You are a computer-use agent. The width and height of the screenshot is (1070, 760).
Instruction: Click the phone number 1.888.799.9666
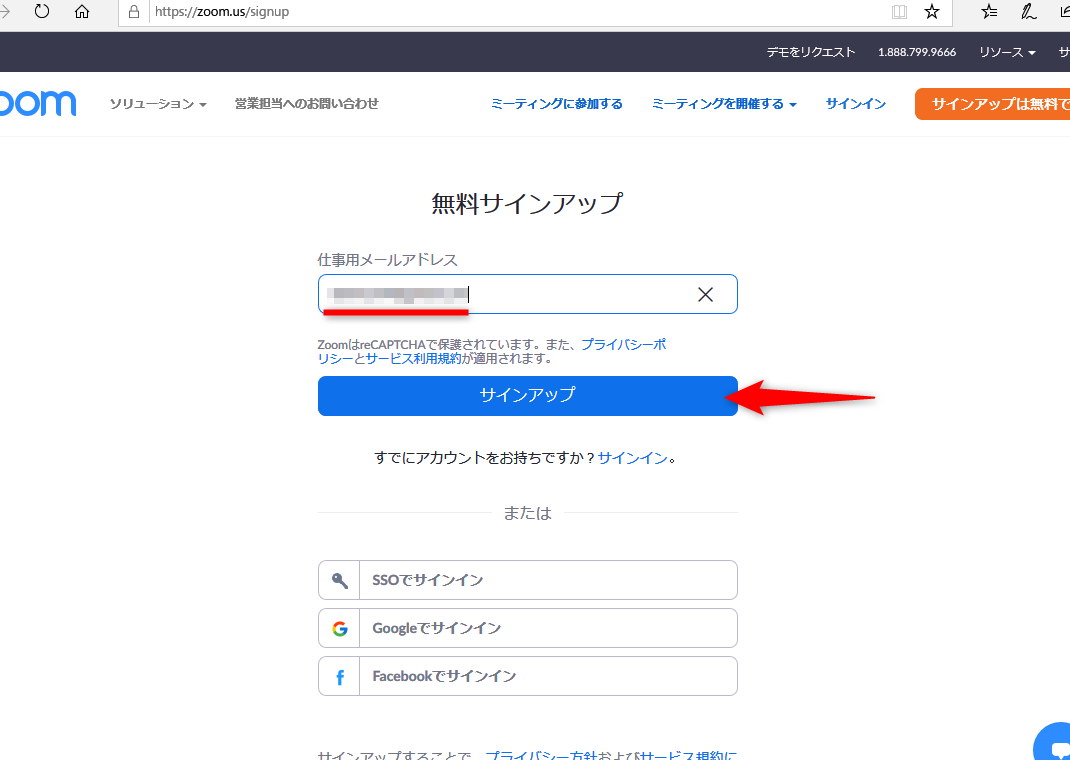pos(916,52)
